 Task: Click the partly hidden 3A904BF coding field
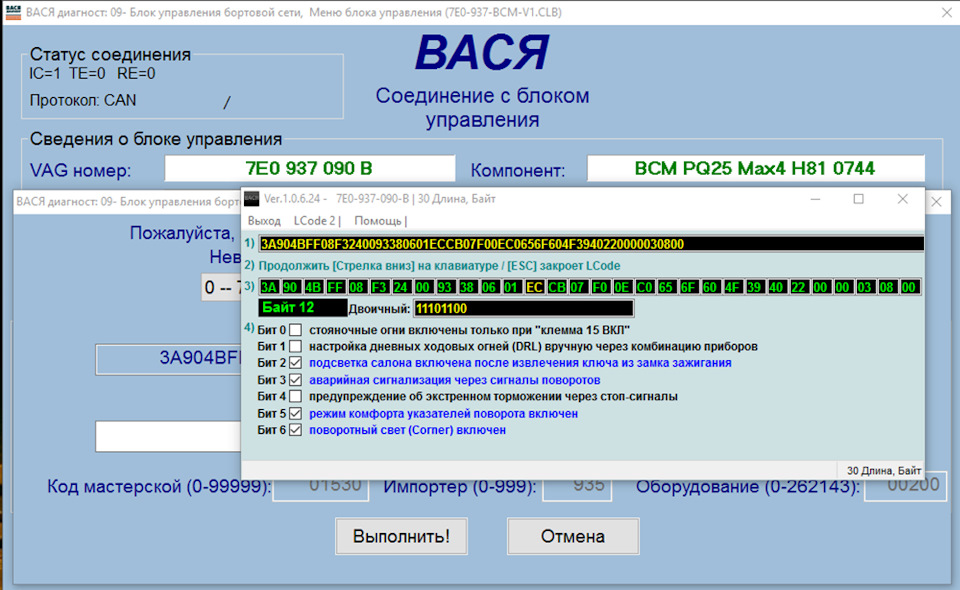click(168, 359)
